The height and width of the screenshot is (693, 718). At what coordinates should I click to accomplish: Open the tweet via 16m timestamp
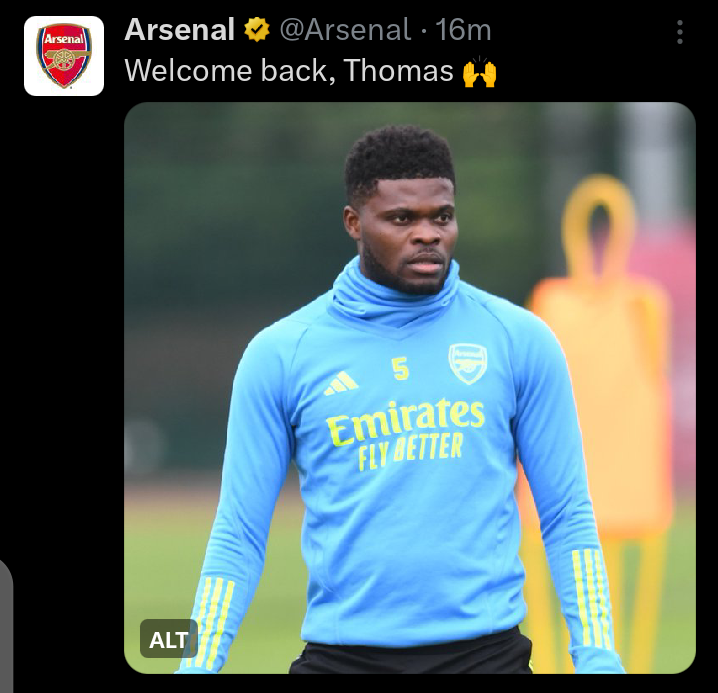click(x=464, y=30)
